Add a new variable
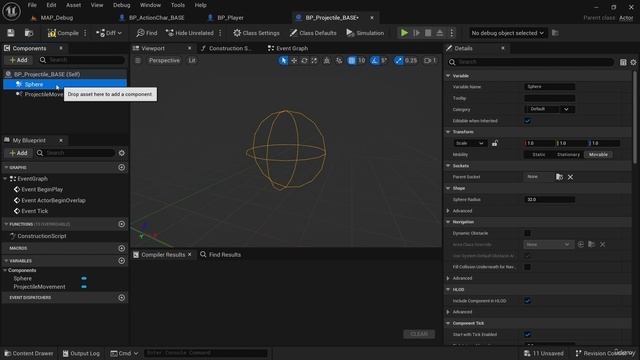 tap(122, 261)
